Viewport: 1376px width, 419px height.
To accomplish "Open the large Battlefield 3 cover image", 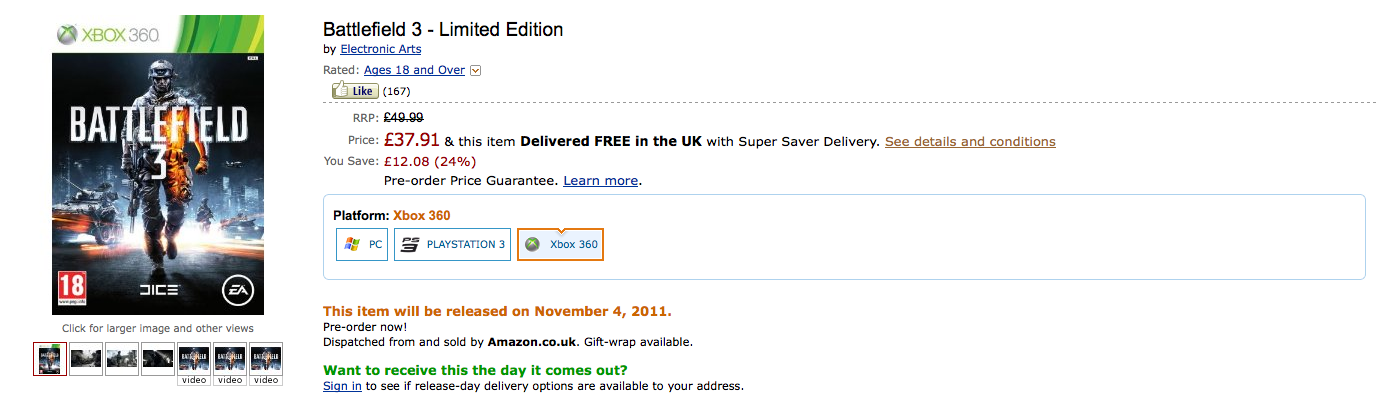I will (x=158, y=165).
